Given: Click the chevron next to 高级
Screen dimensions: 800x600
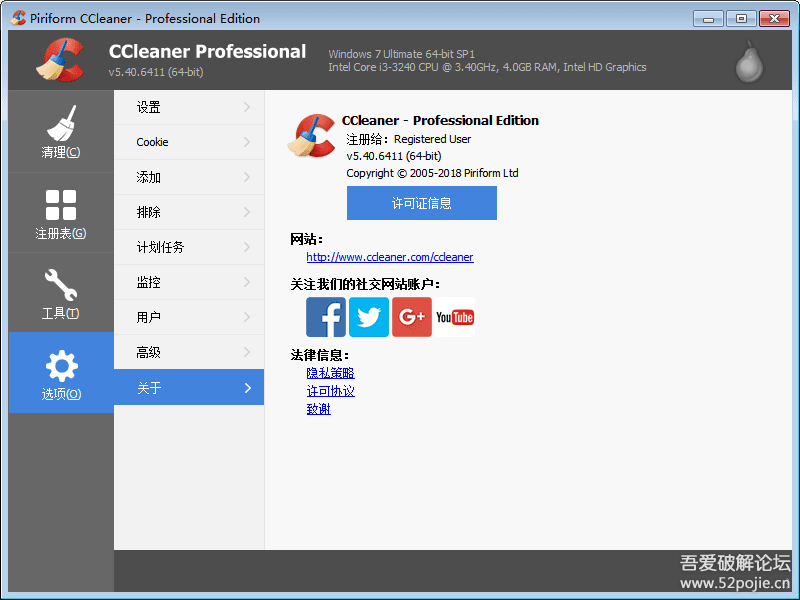Looking at the screenshot, I should [247, 352].
